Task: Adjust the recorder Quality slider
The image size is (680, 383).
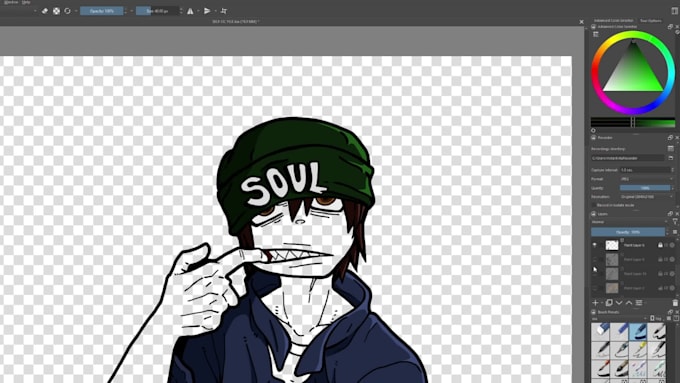Action: 645,188
